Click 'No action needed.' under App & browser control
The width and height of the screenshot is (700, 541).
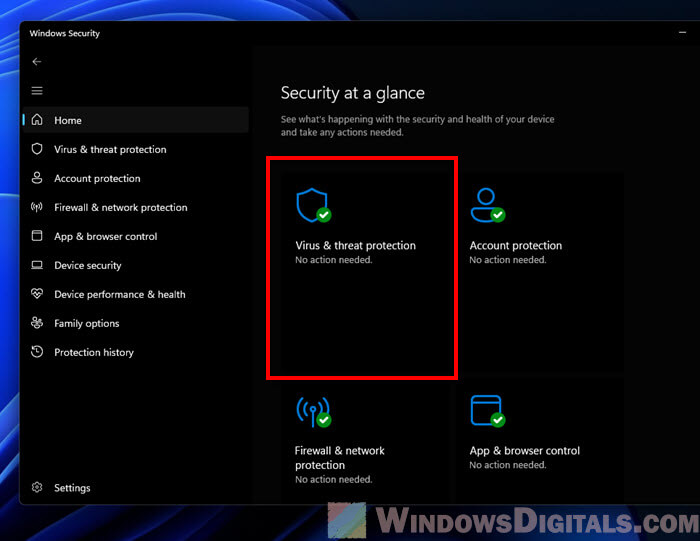[x=508, y=465]
